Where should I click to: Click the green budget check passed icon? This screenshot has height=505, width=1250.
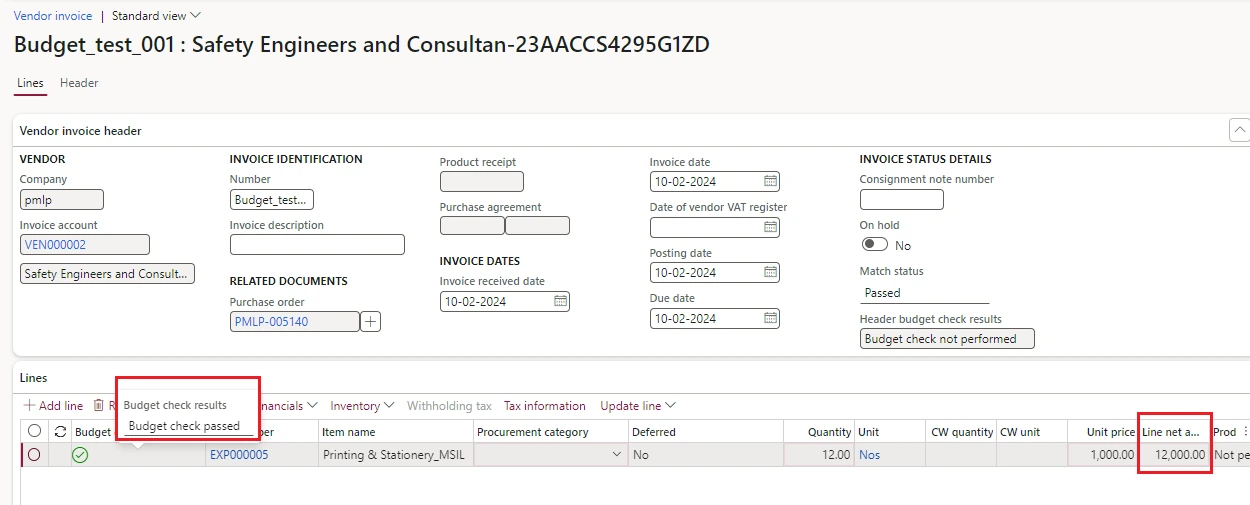point(80,455)
